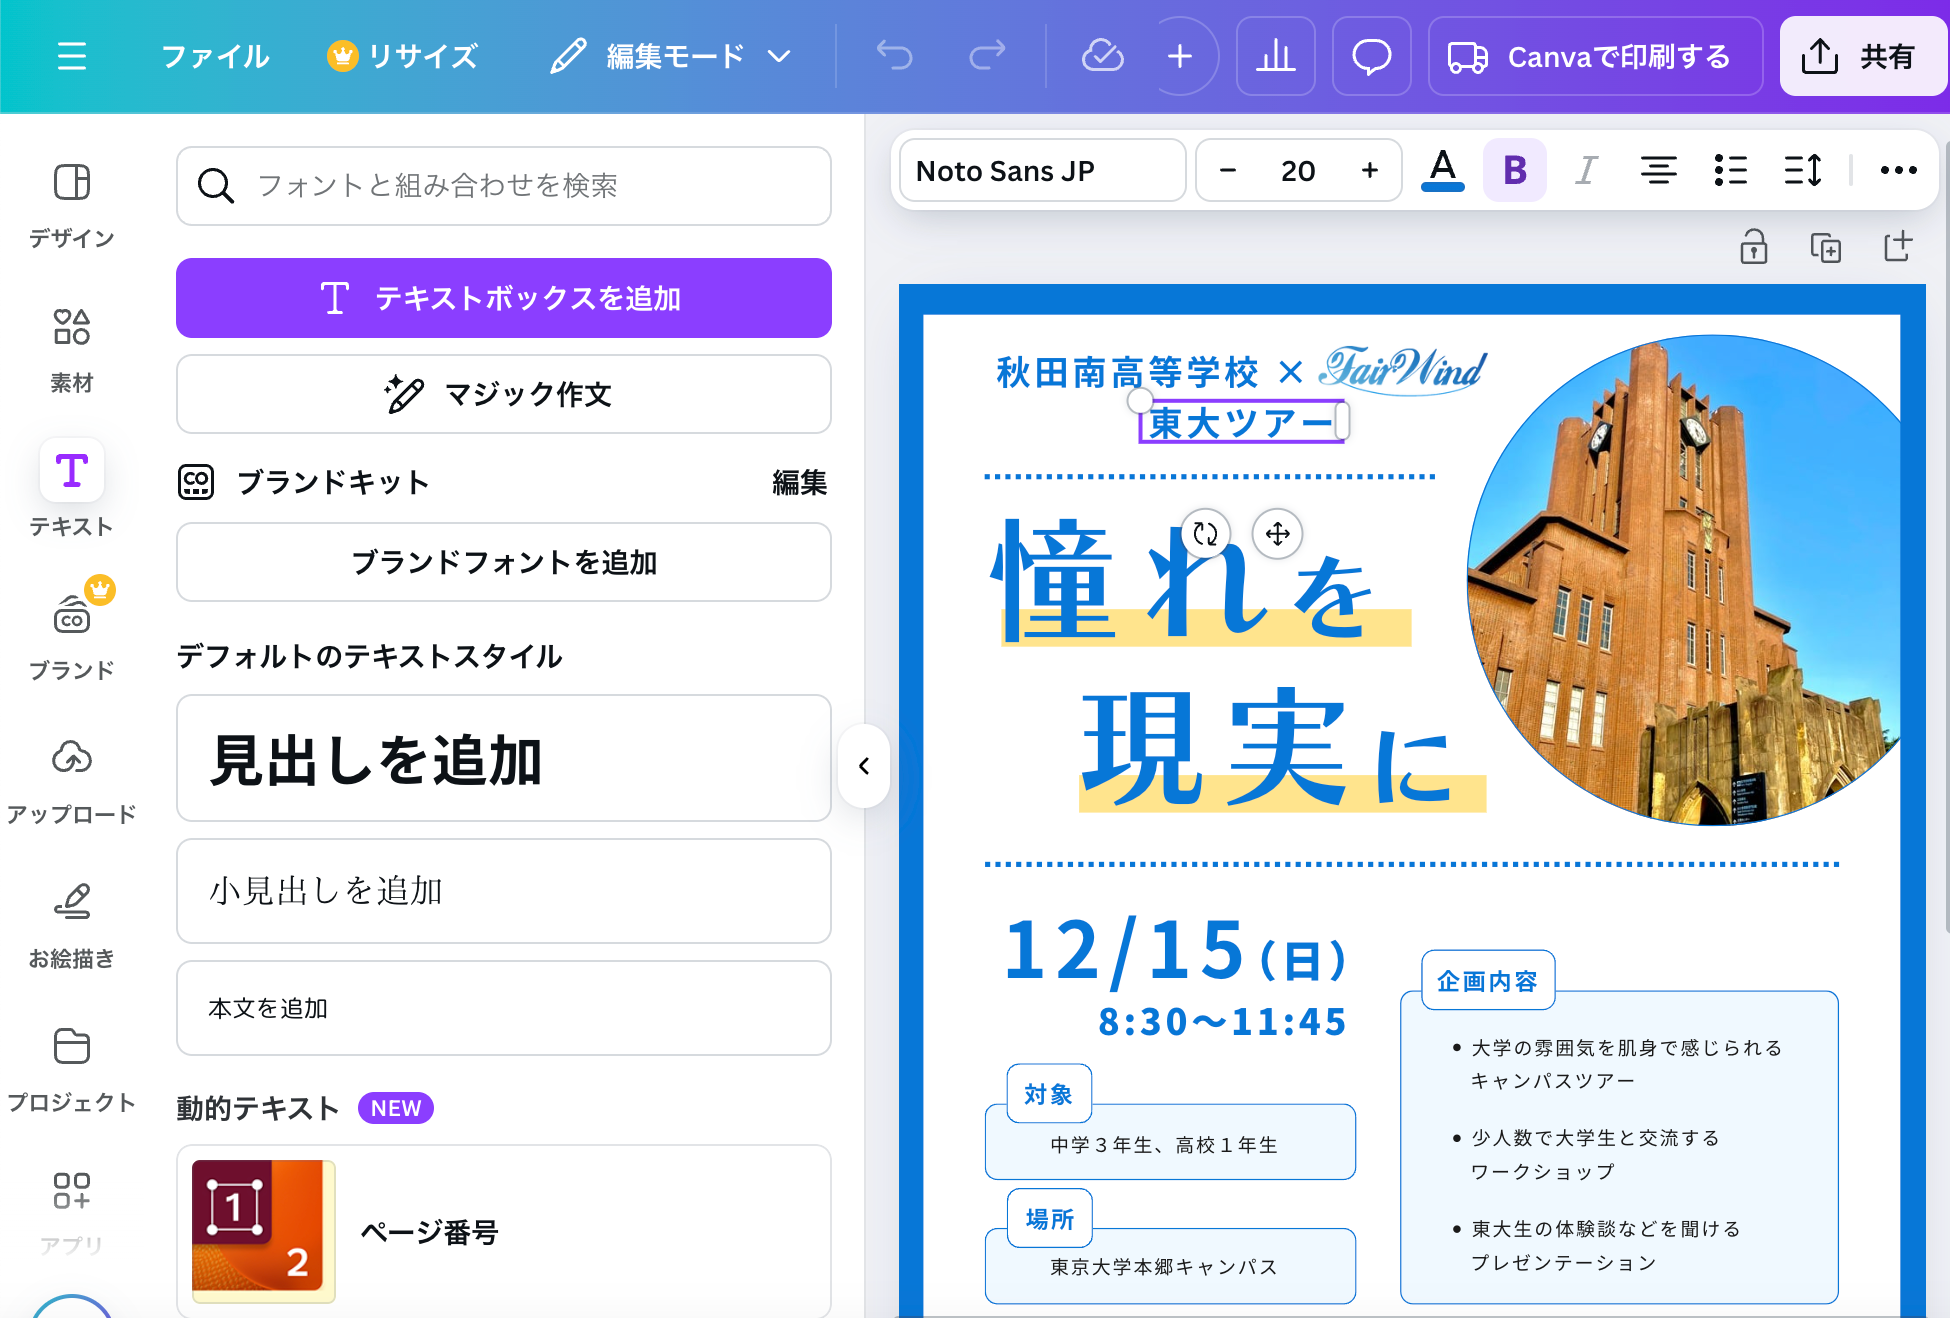Collapse the side panel with the chevron
Image resolution: width=1950 pixels, height=1318 pixels.
click(864, 766)
